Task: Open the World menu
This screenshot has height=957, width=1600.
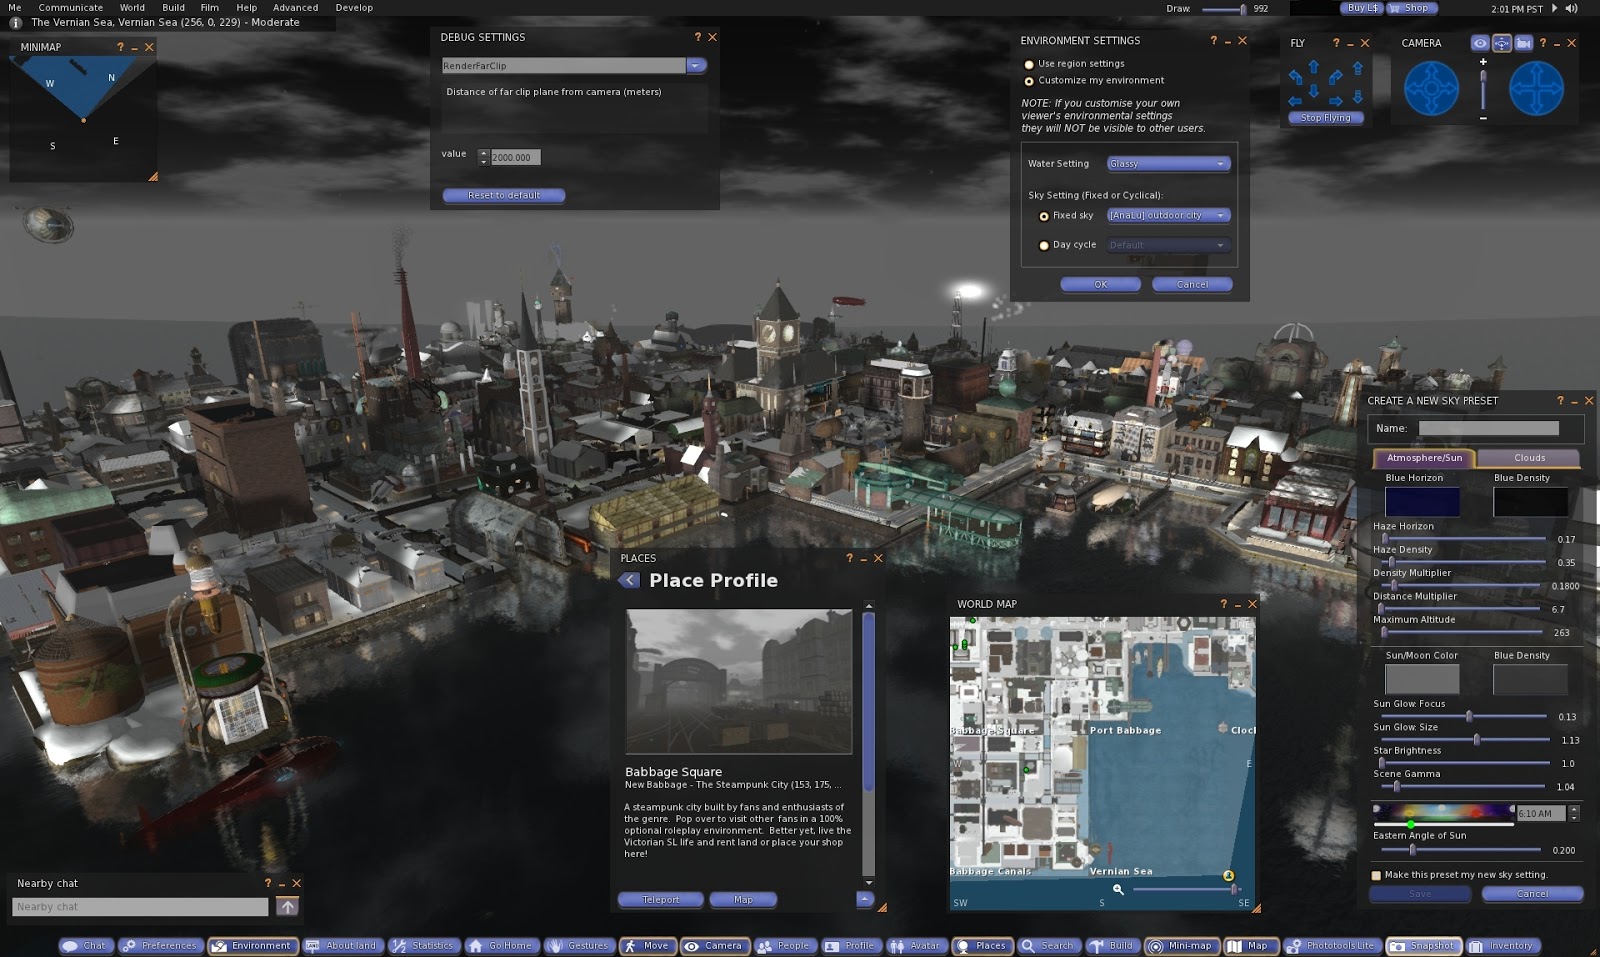Action: (132, 7)
